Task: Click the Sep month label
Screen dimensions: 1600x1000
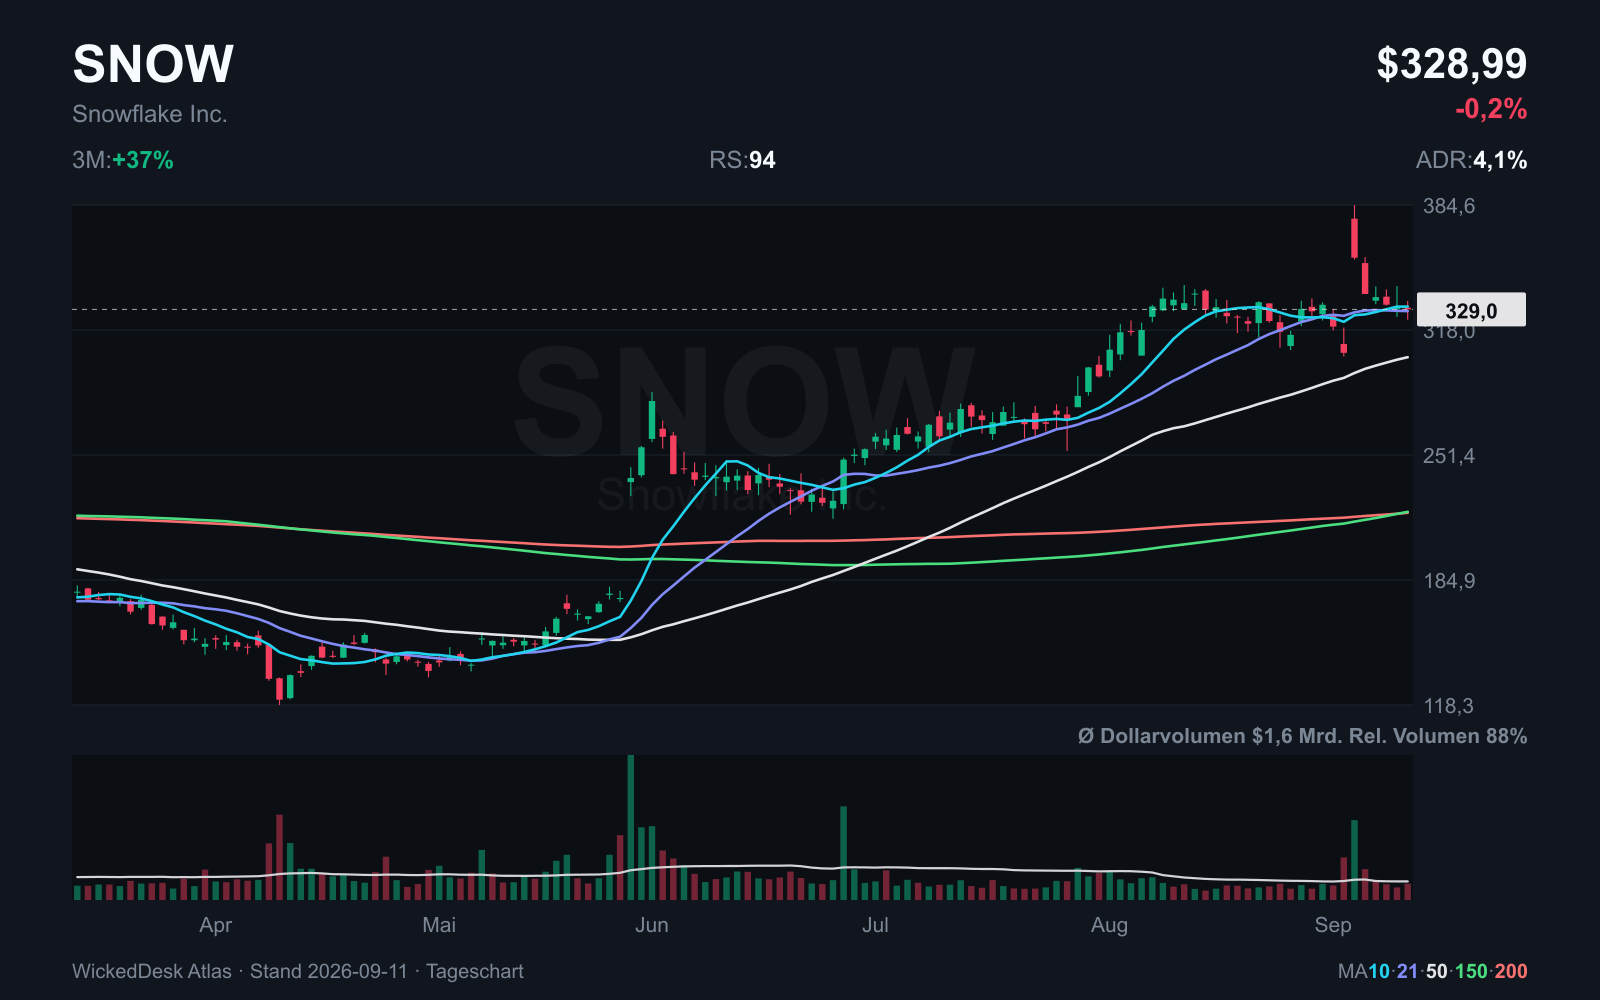Action: [1333, 925]
